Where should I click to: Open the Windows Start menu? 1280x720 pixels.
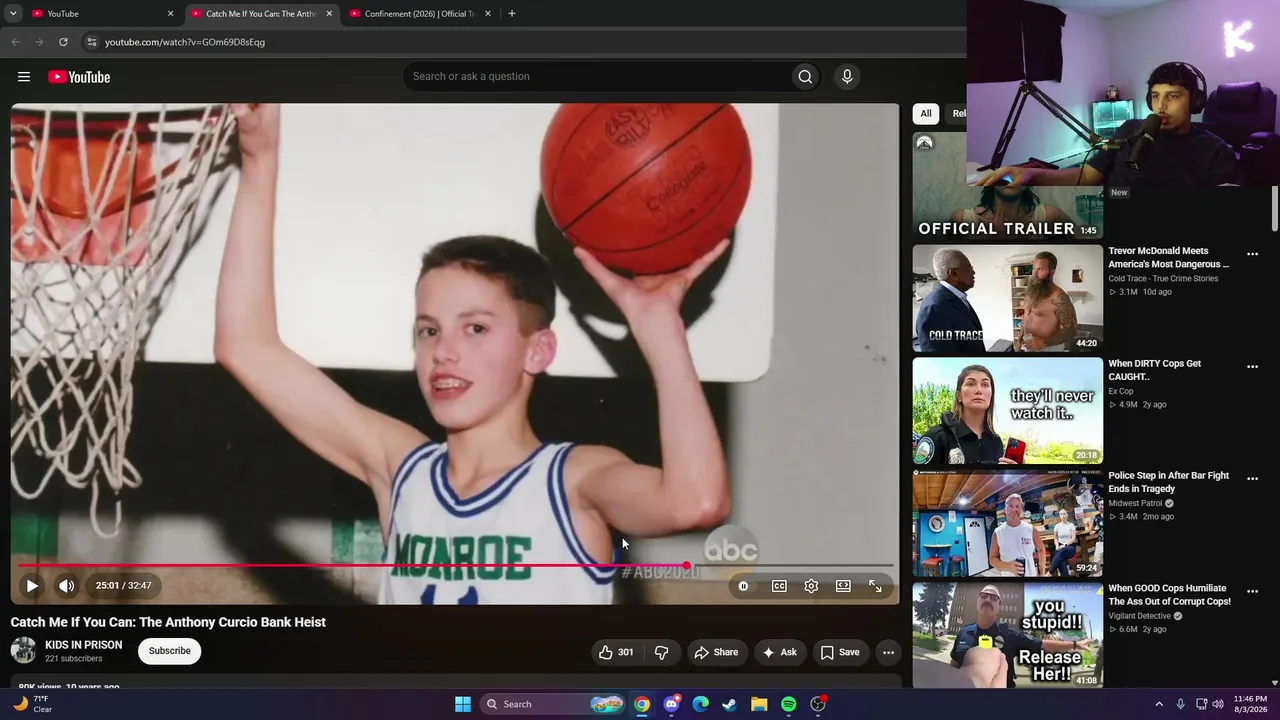463,704
